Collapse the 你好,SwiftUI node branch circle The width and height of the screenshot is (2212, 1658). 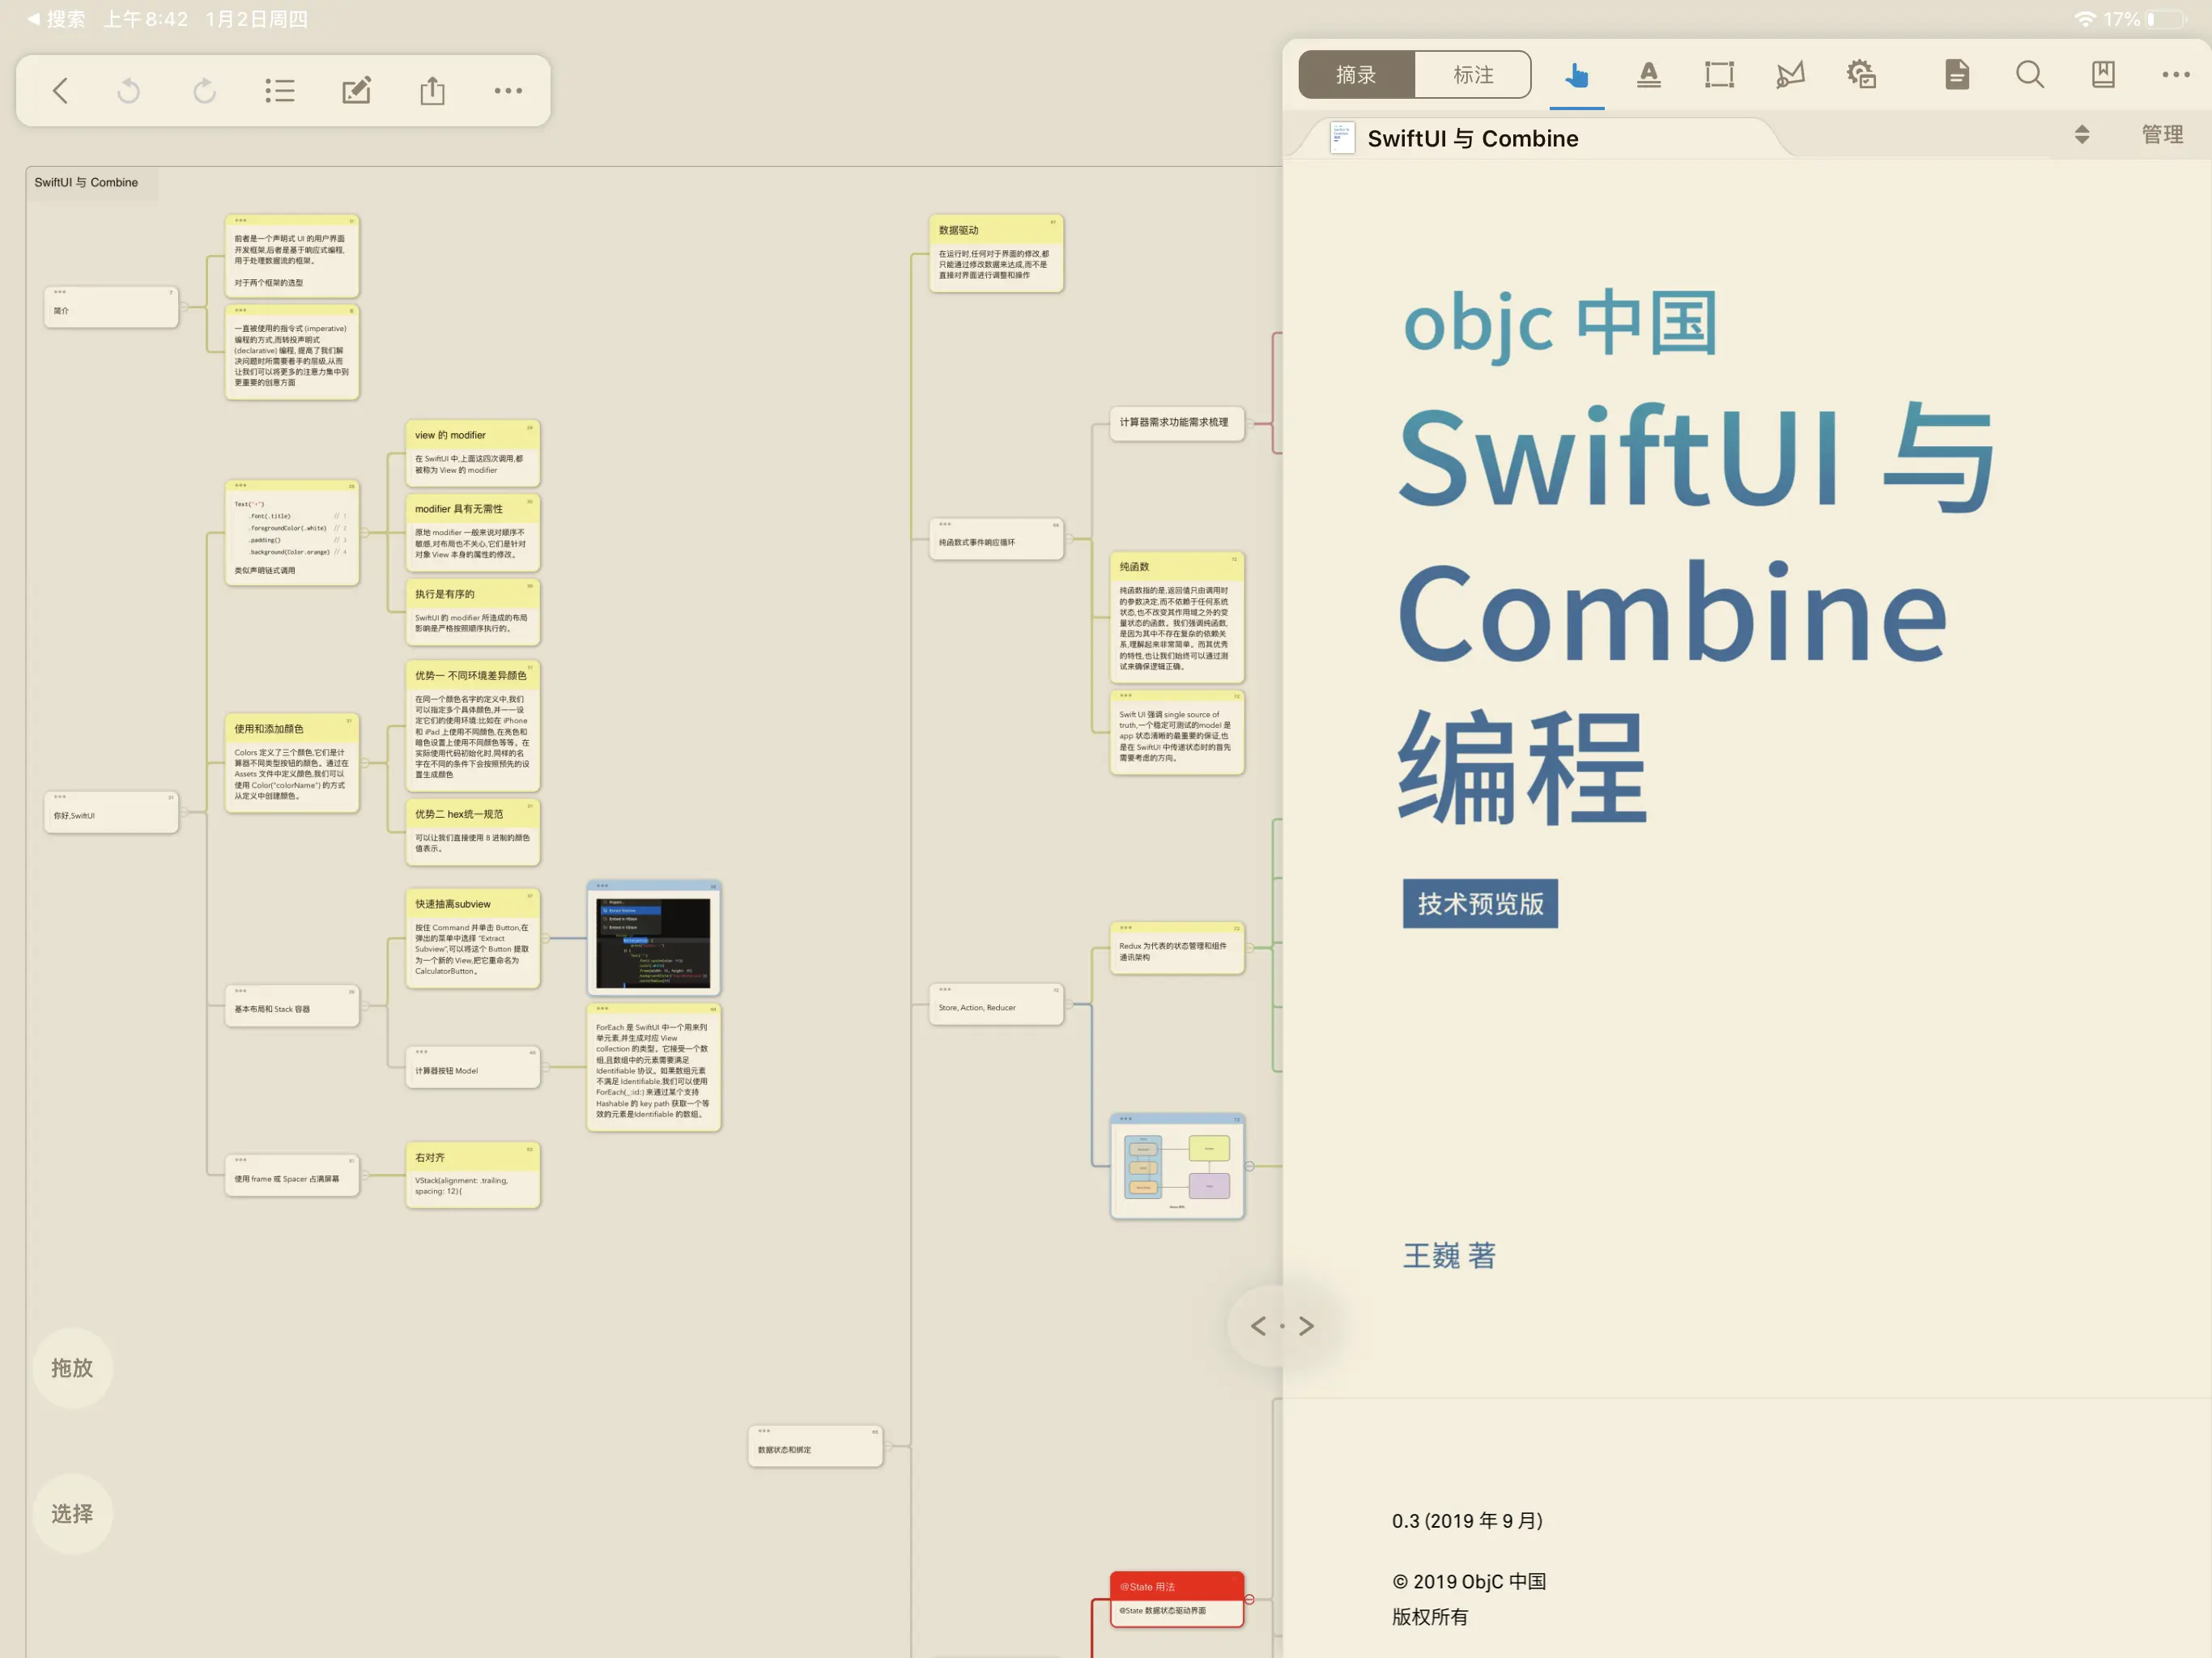(x=185, y=812)
